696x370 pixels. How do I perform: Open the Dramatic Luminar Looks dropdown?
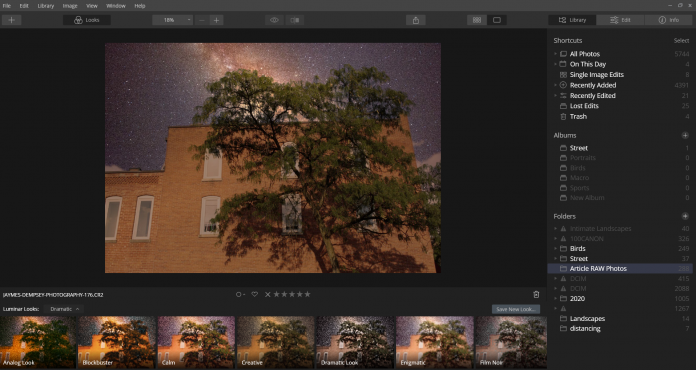[64, 309]
